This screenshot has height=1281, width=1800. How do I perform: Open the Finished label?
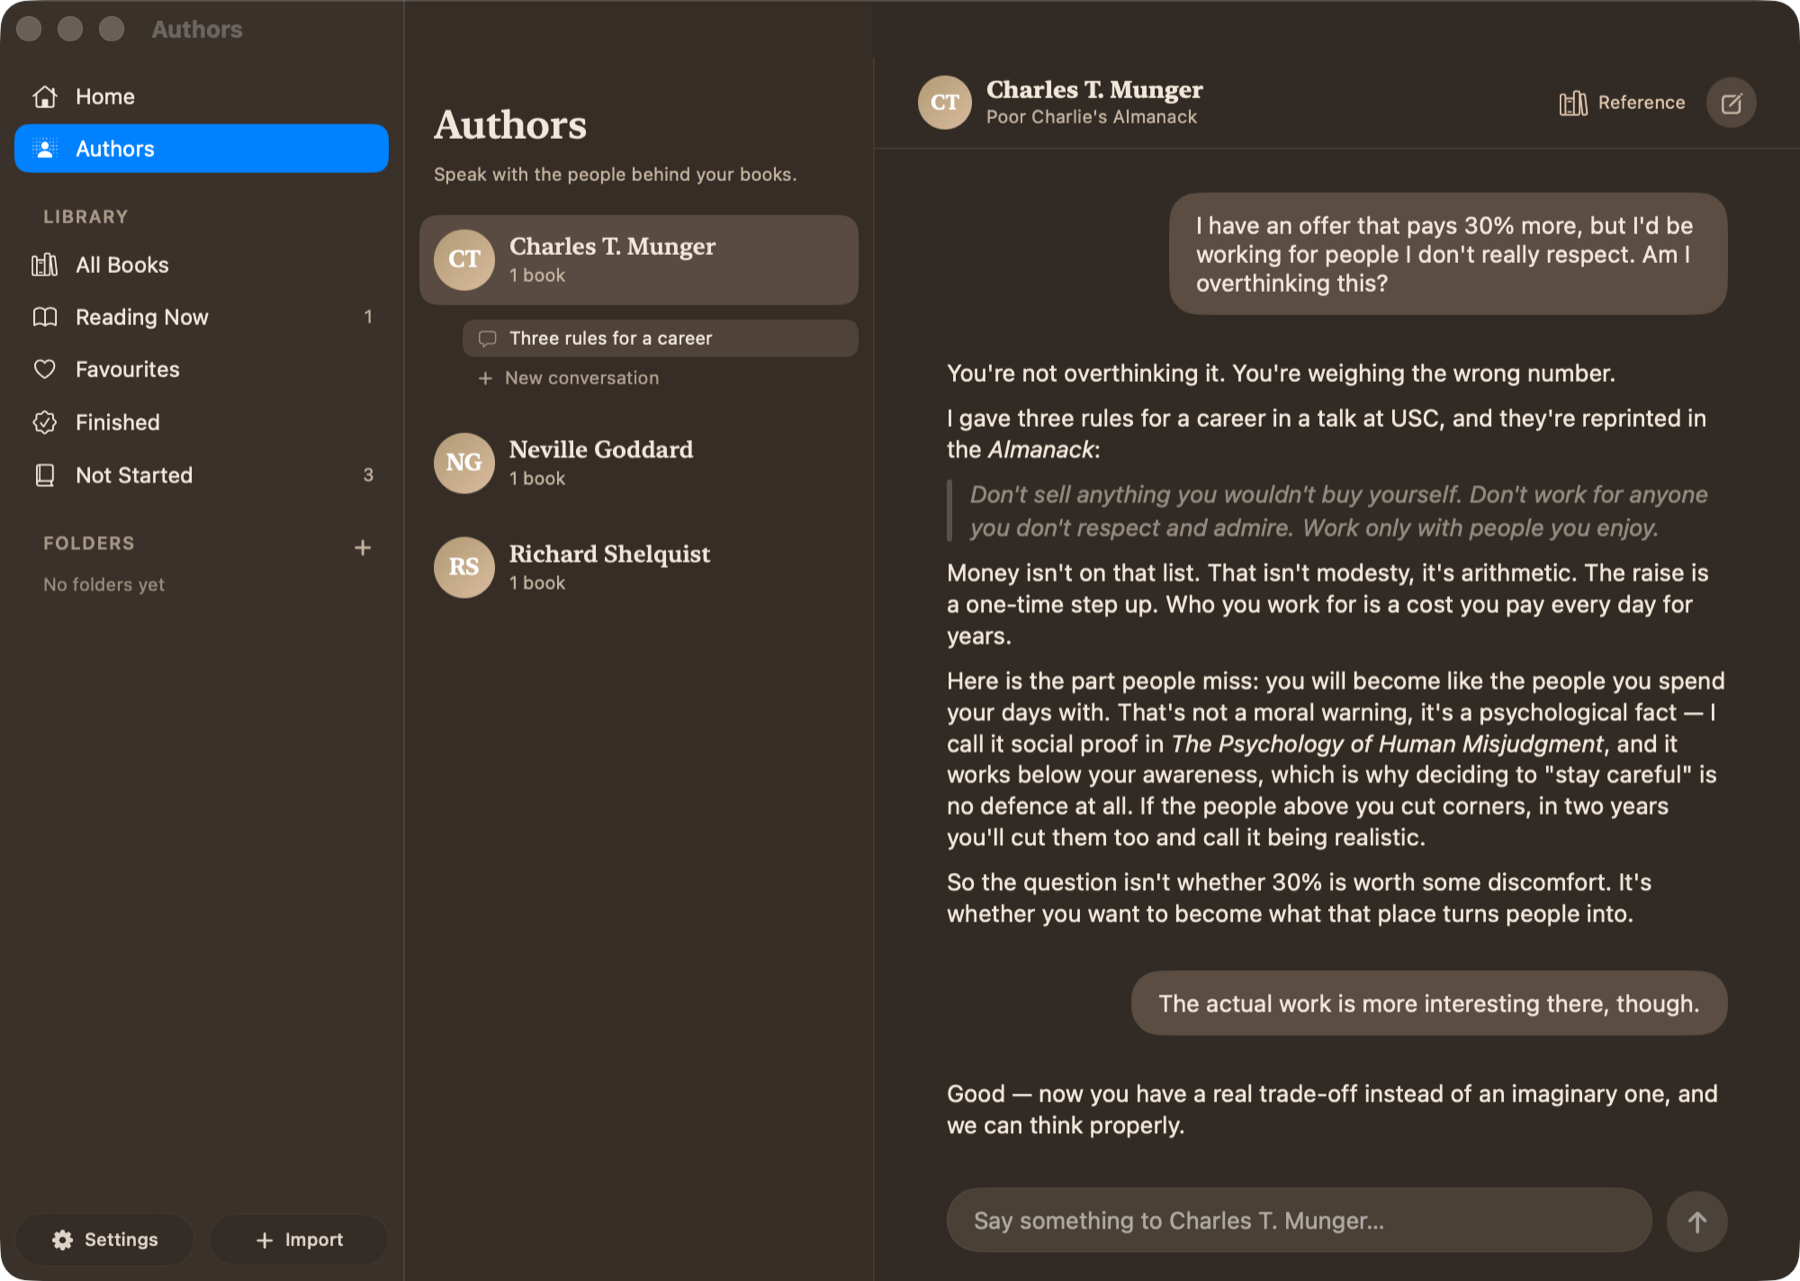tap(118, 422)
